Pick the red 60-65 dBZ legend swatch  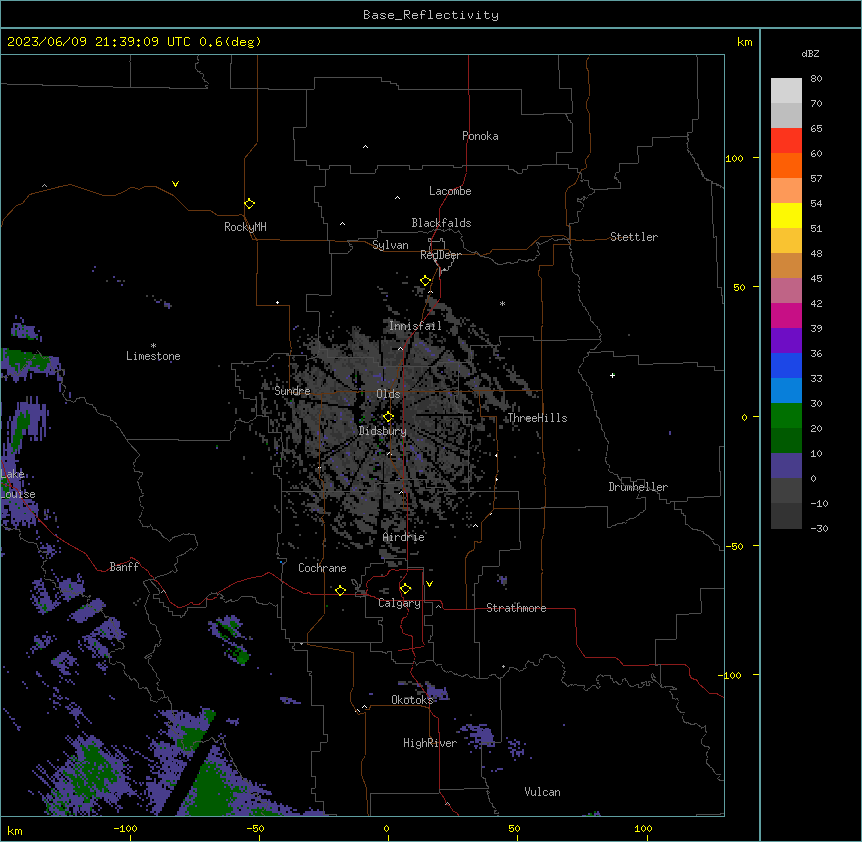(786, 141)
